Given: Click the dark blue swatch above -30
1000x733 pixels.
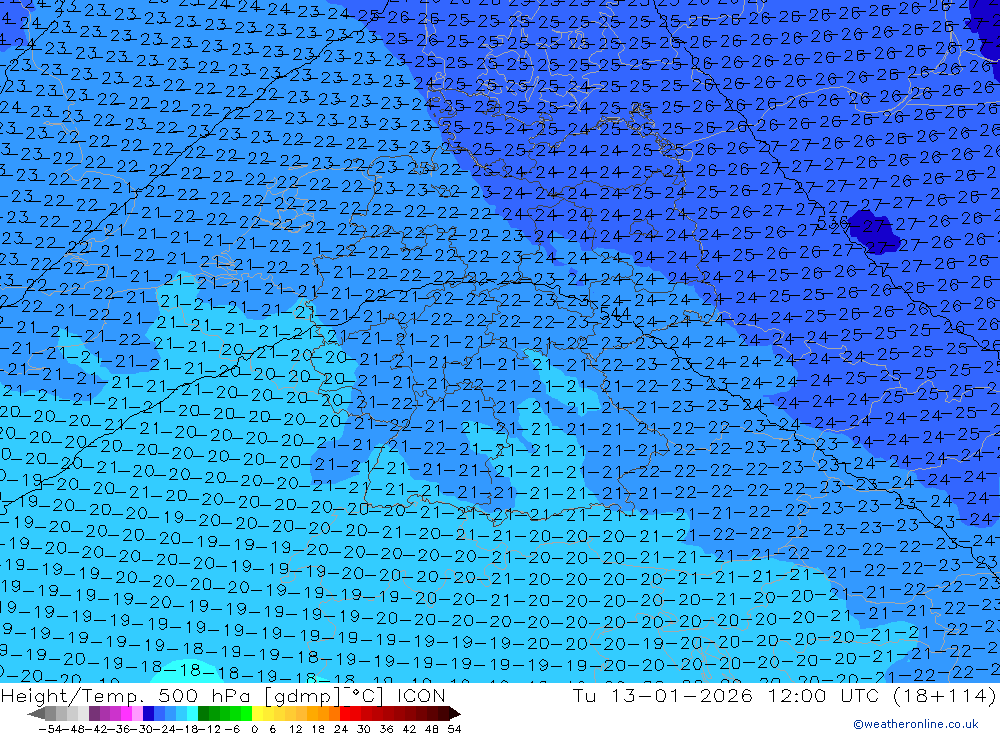Looking at the screenshot, I should point(149,713).
